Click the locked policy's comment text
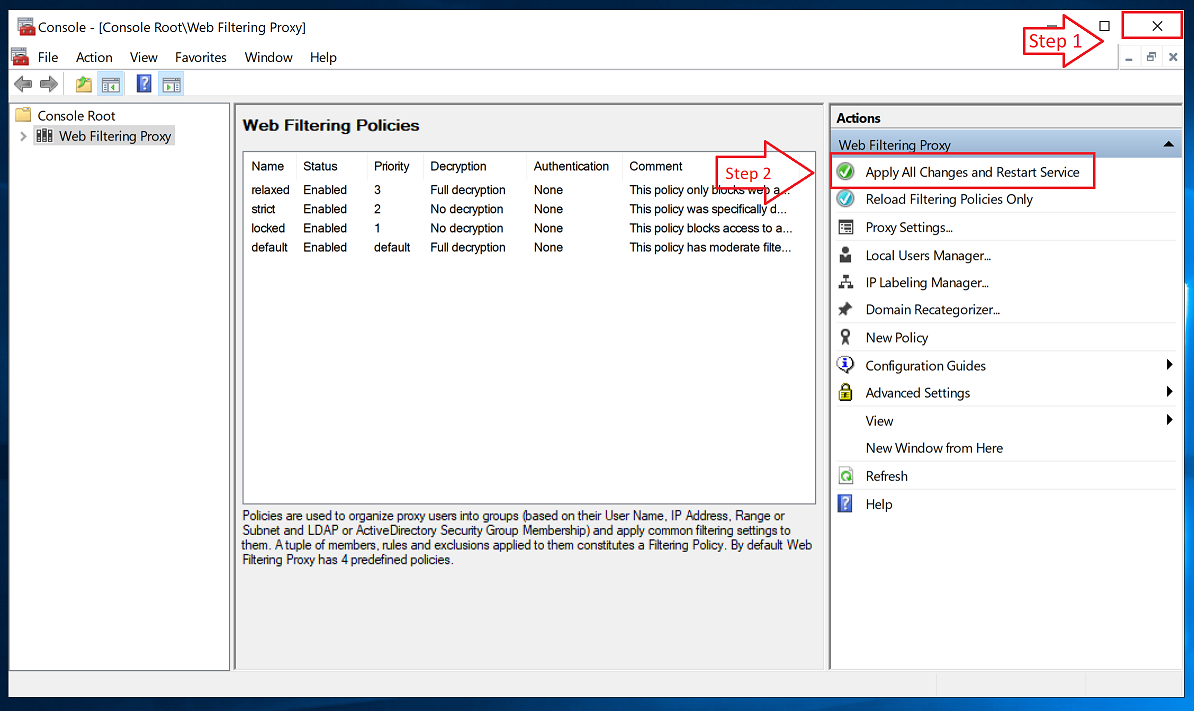1194x711 pixels. 710,228
